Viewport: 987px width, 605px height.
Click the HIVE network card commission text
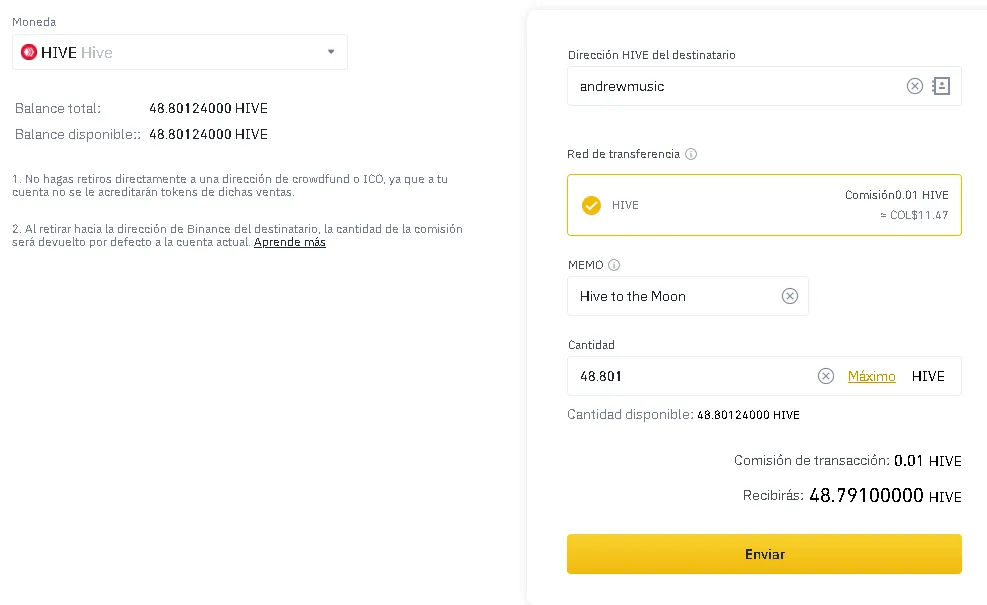click(x=896, y=195)
